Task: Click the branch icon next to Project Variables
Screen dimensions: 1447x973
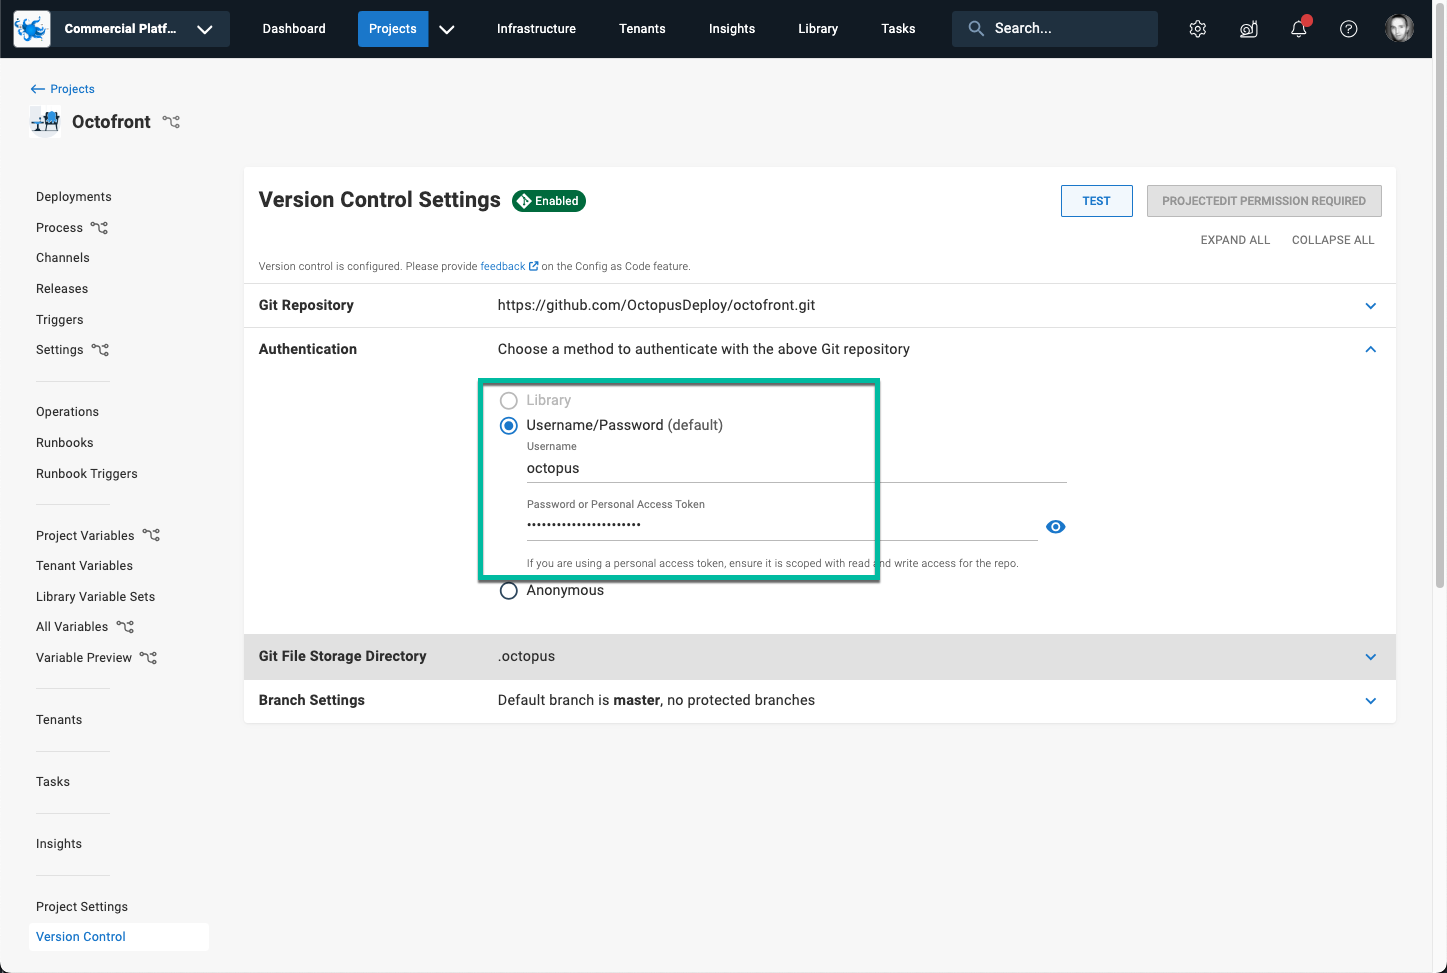Action: tap(150, 535)
